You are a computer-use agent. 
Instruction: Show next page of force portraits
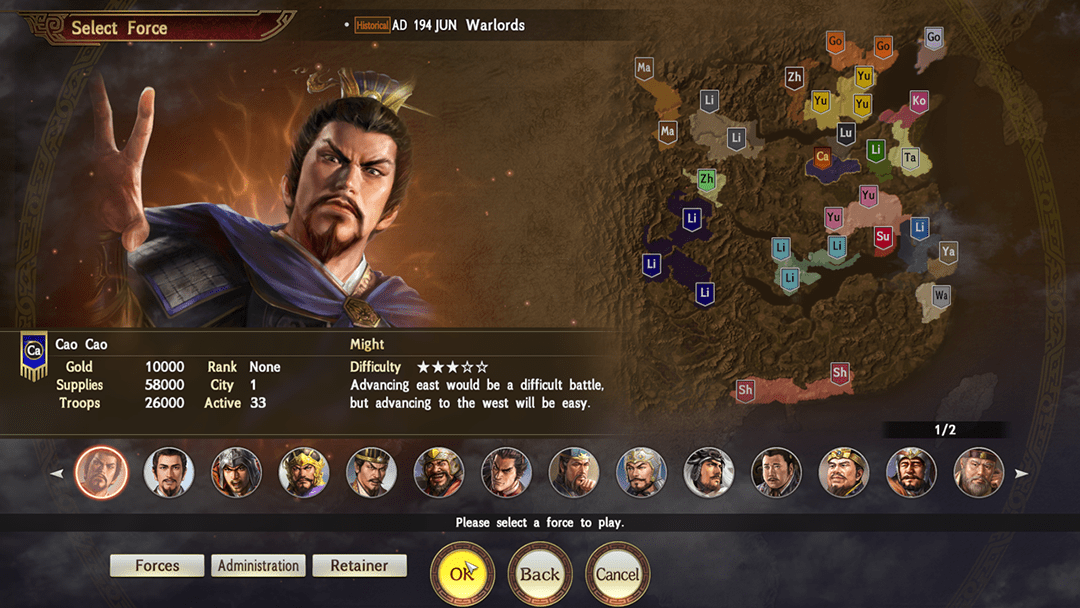click(x=1021, y=474)
